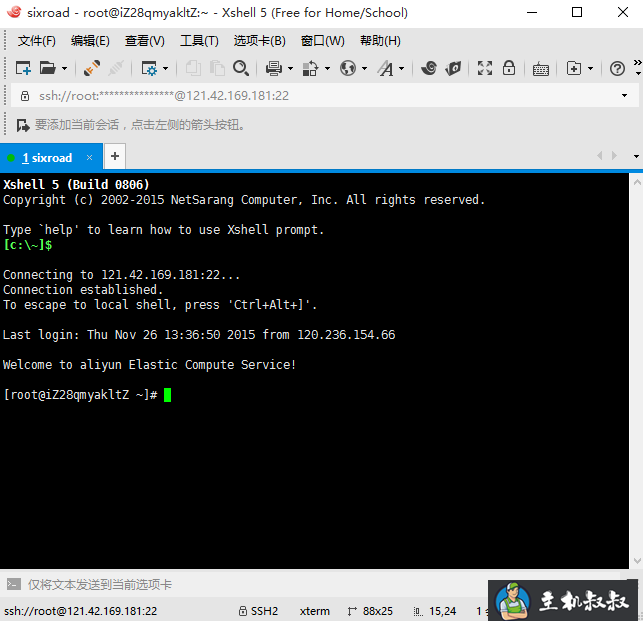
Task: Click the Help question mark icon
Action: pyautogui.click(x=617, y=68)
